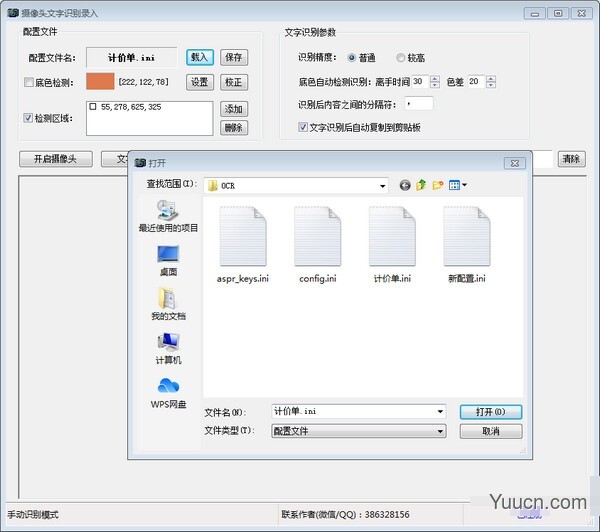The height and width of the screenshot is (532, 600).
Task: Open Recent Items (最近使用的项目) sidebar icon
Action: [168, 211]
